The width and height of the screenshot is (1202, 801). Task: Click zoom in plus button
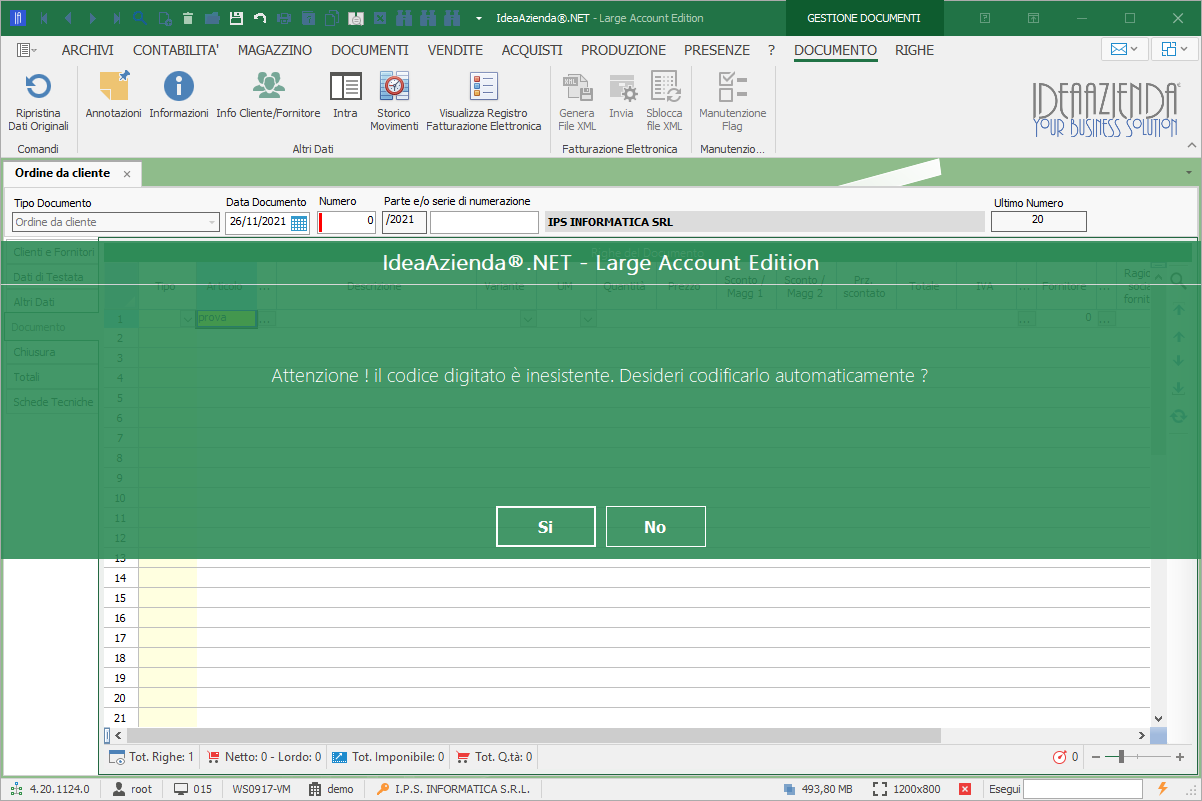pos(1180,757)
